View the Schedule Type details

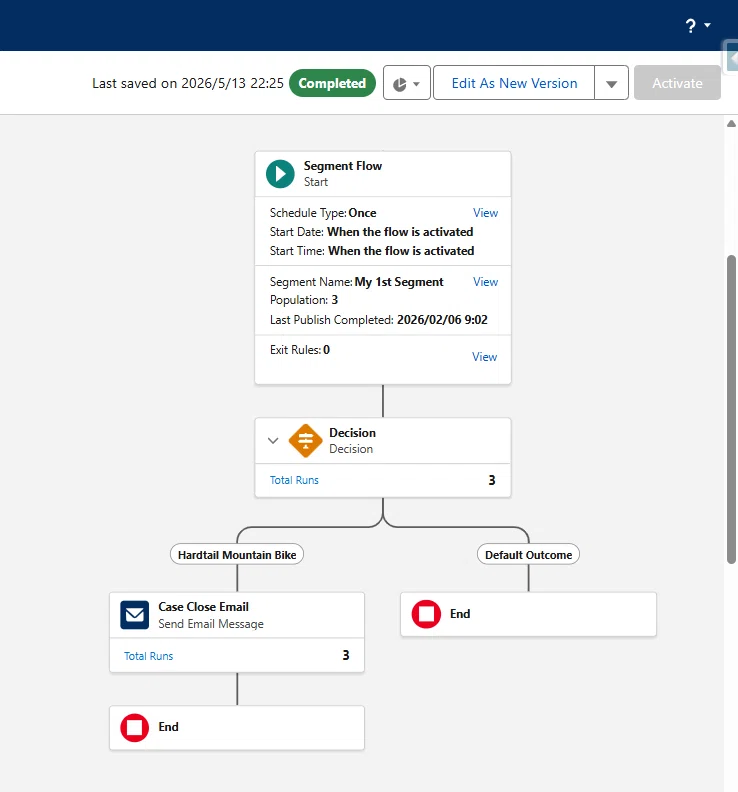(x=485, y=213)
